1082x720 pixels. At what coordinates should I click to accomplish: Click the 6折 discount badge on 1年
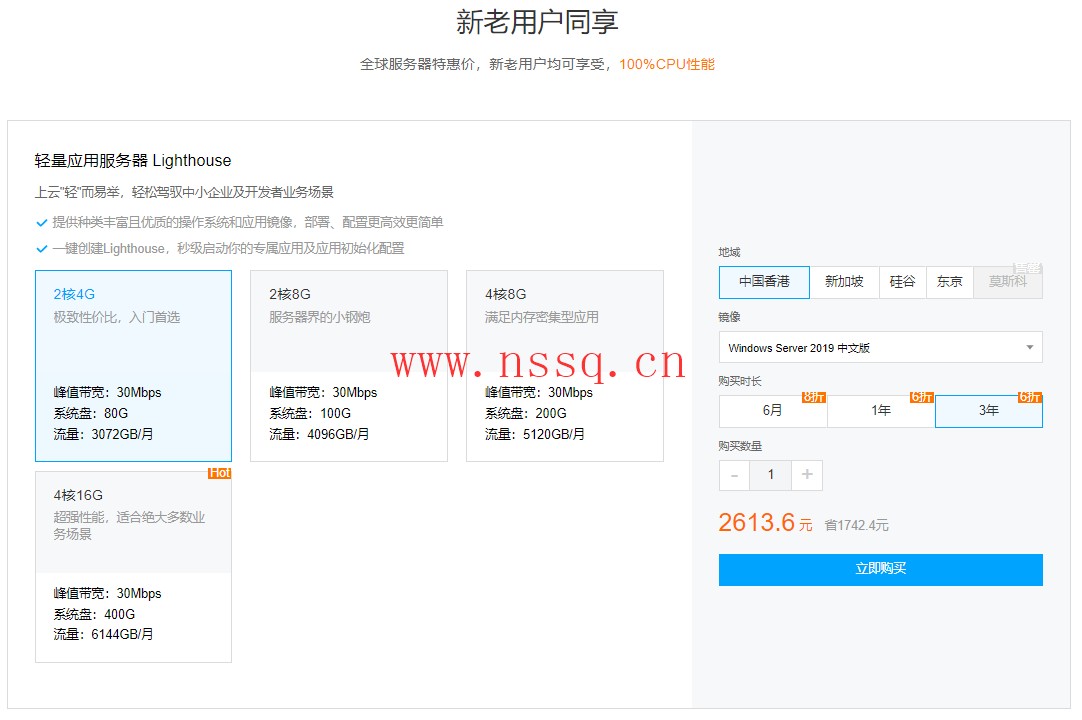point(922,397)
